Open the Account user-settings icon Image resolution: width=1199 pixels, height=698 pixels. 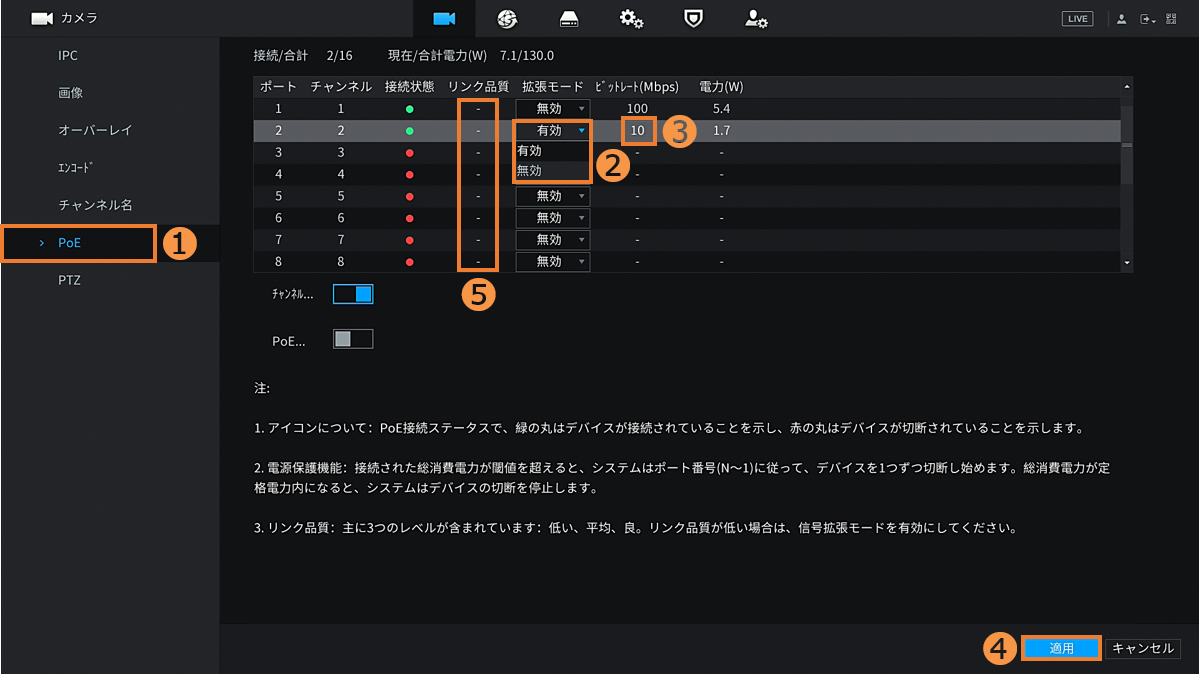pos(756,18)
